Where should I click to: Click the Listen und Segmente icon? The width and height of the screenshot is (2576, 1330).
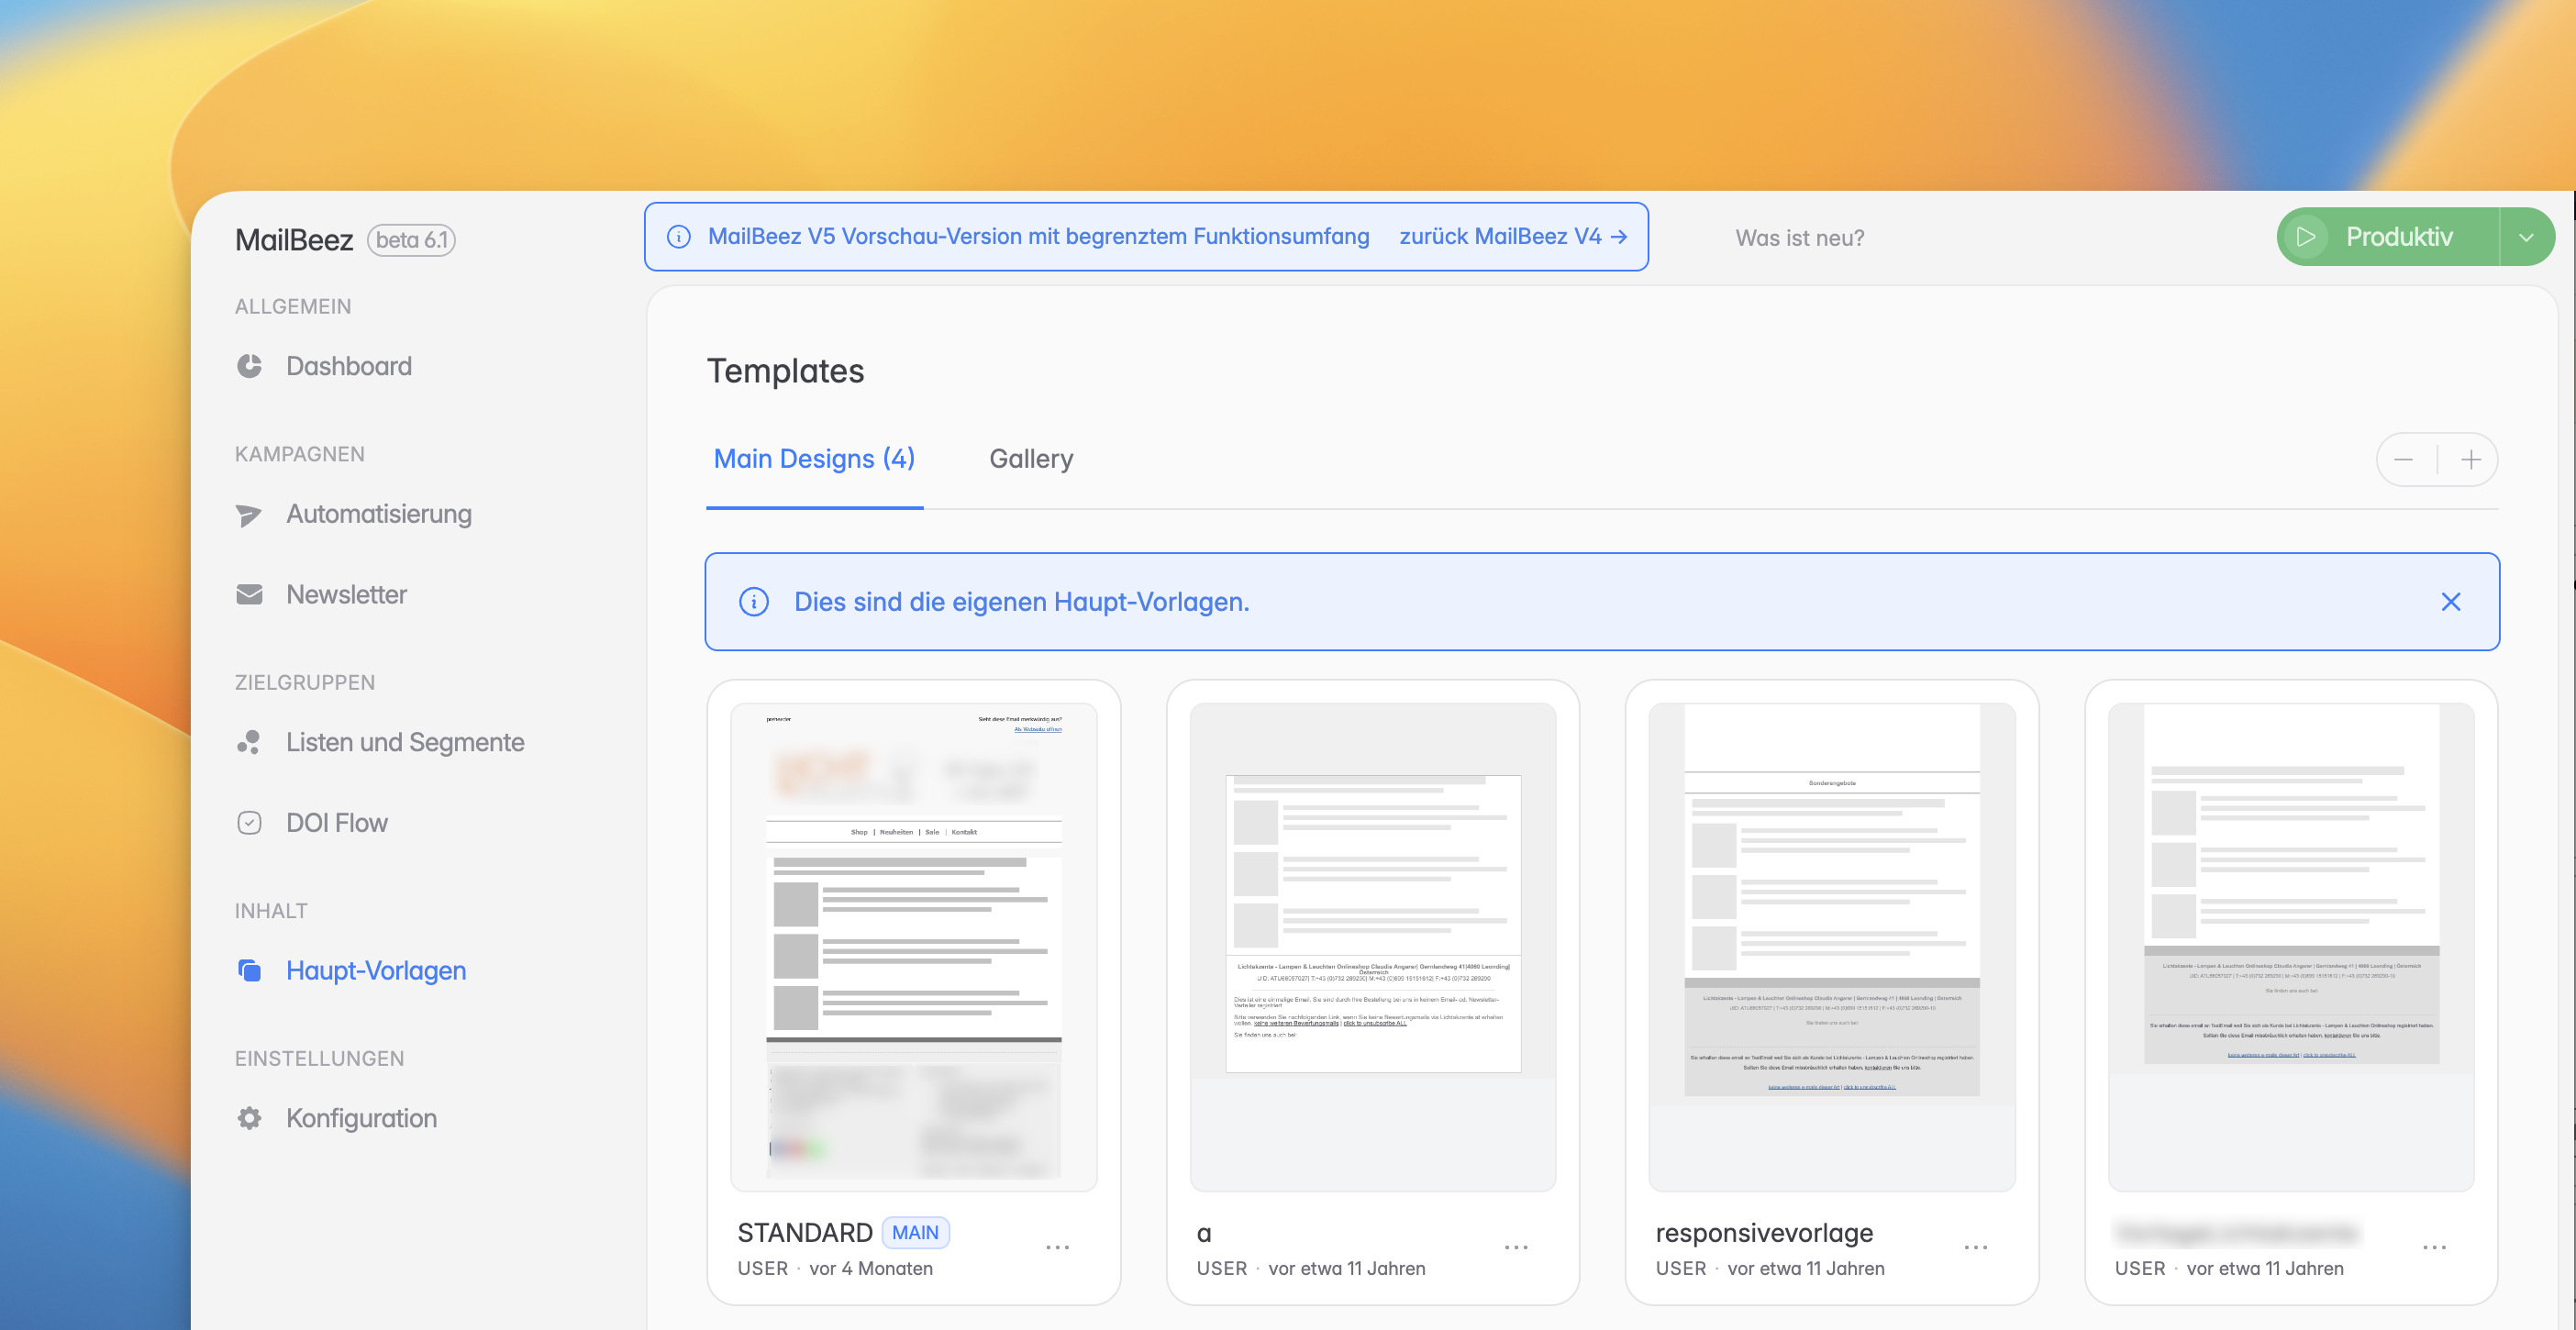coord(249,742)
